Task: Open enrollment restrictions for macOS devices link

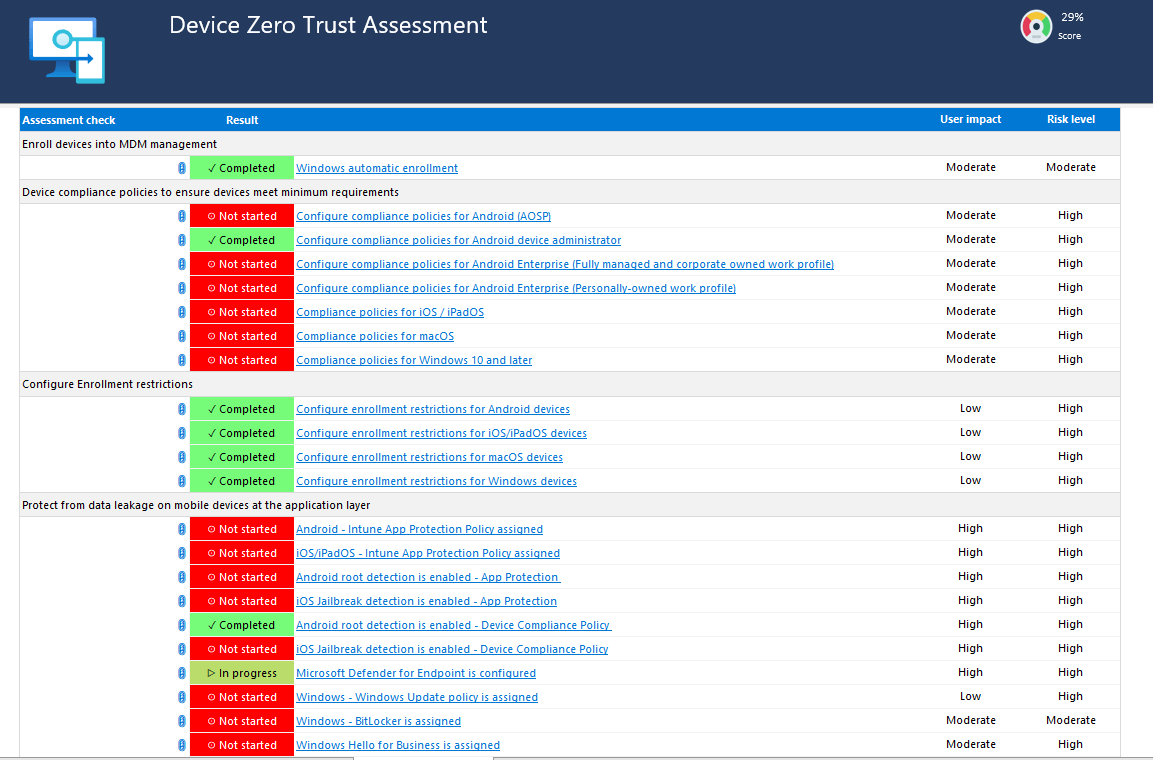Action: [429, 457]
